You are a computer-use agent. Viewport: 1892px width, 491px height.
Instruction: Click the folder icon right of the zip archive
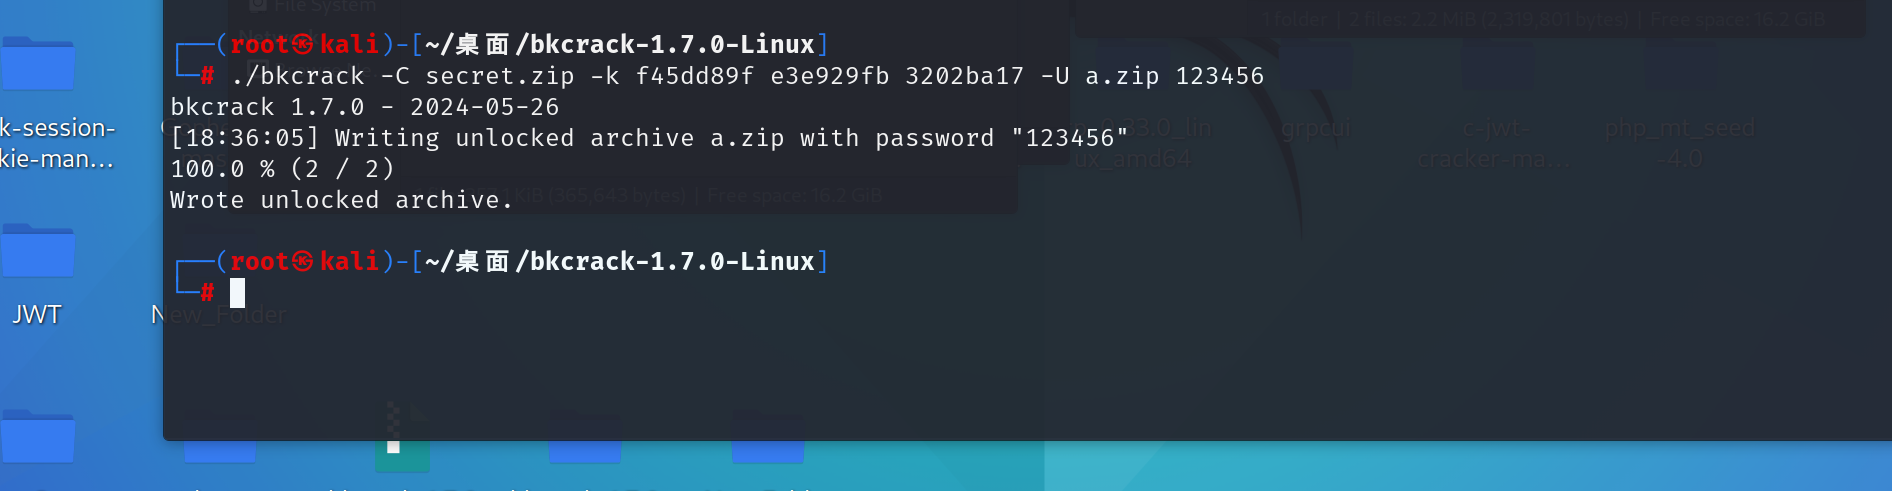click(x=585, y=452)
